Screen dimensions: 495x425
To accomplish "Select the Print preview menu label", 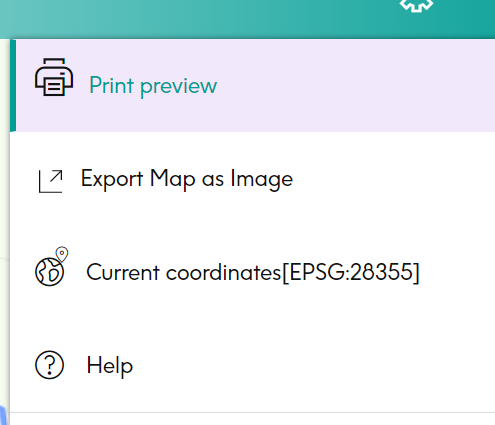I will point(153,86).
